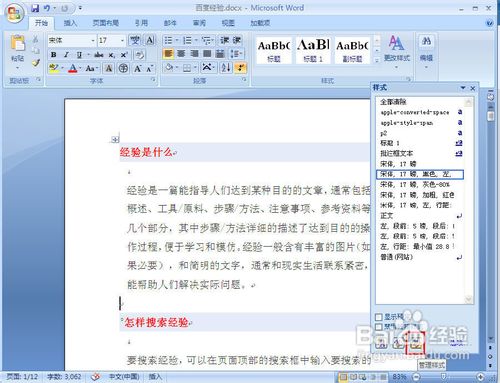Apply the 副标题 style from ribbon gallery
This screenshot has width=500, height=383.
point(352,50)
